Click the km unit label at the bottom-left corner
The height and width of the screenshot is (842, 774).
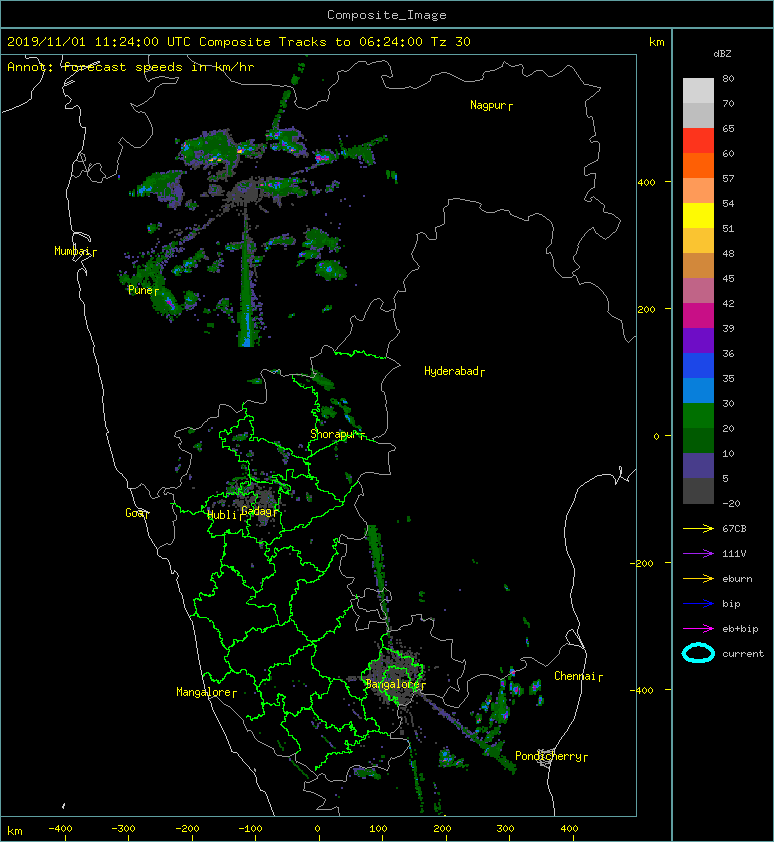point(15,831)
